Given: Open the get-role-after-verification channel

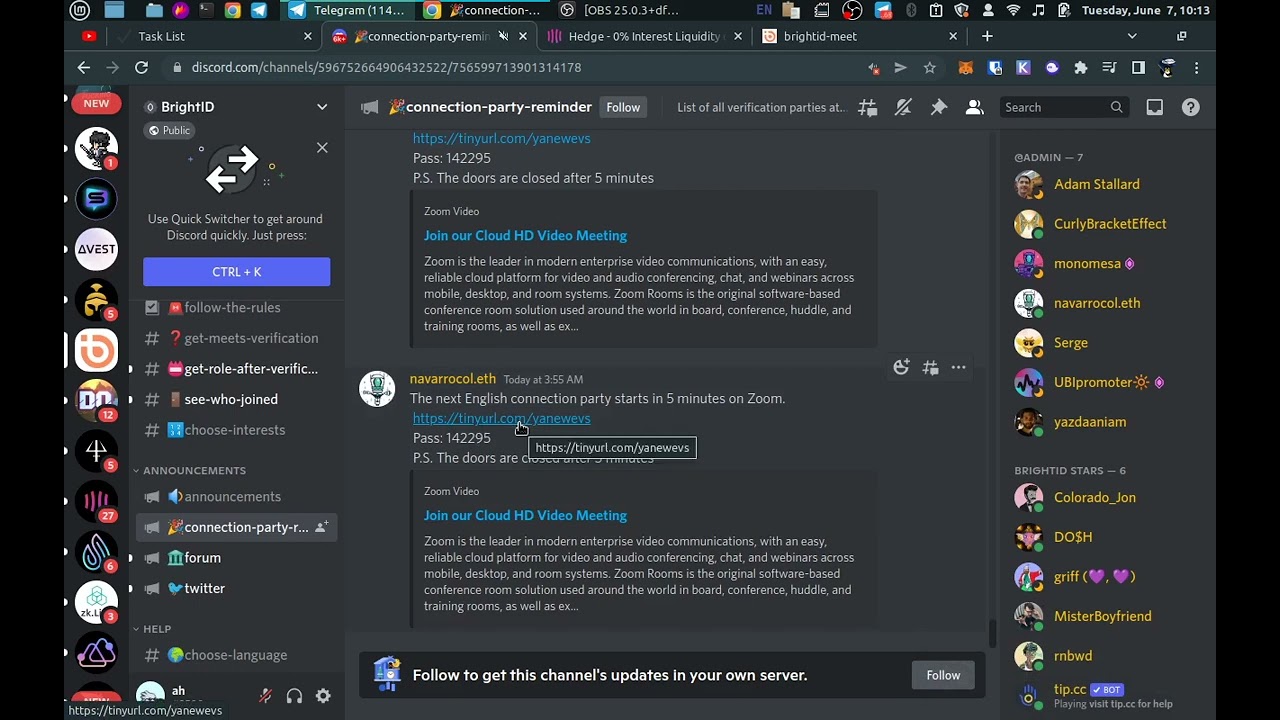Looking at the screenshot, I should point(237,369).
